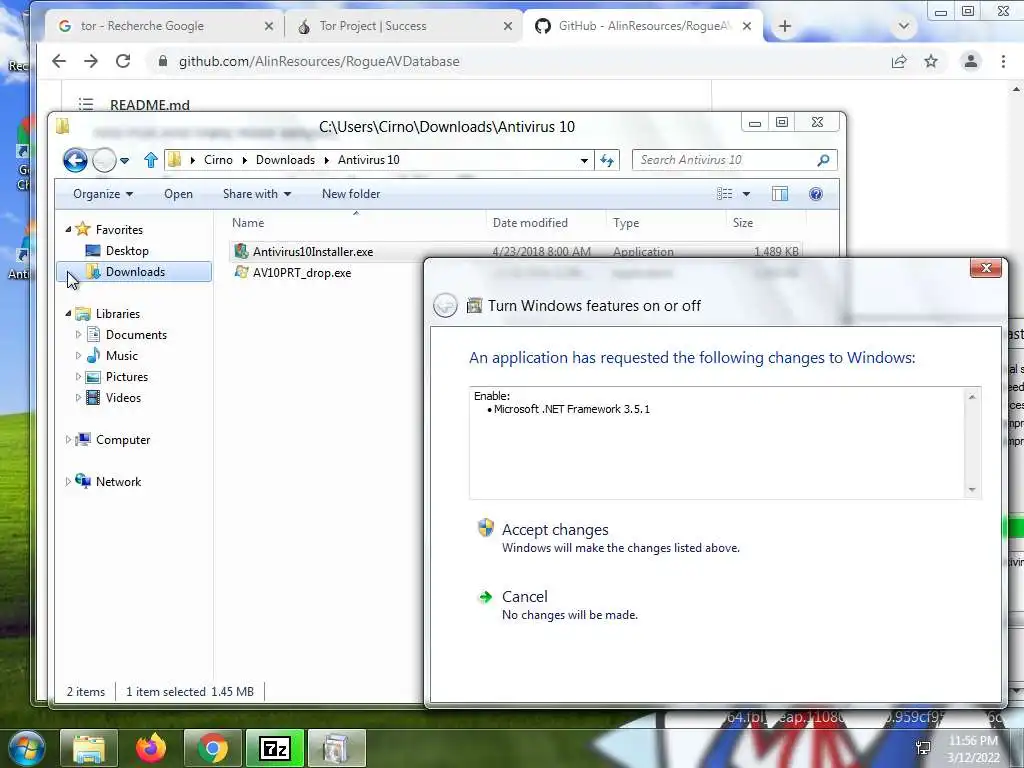The height and width of the screenshot is (768, 1024).
Task: Close the Tor Project Success tab
Action: (x=508, y=26)
